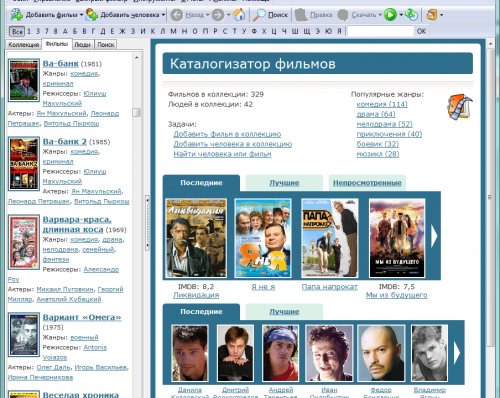The width and height of the screenshot is (500, 398).
Task: Show next films with right arrow
Action: (x=434, y=236)
